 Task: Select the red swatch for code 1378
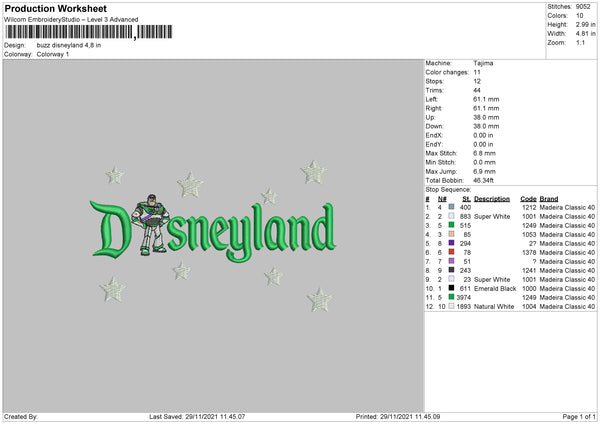[x=451, y=252]
